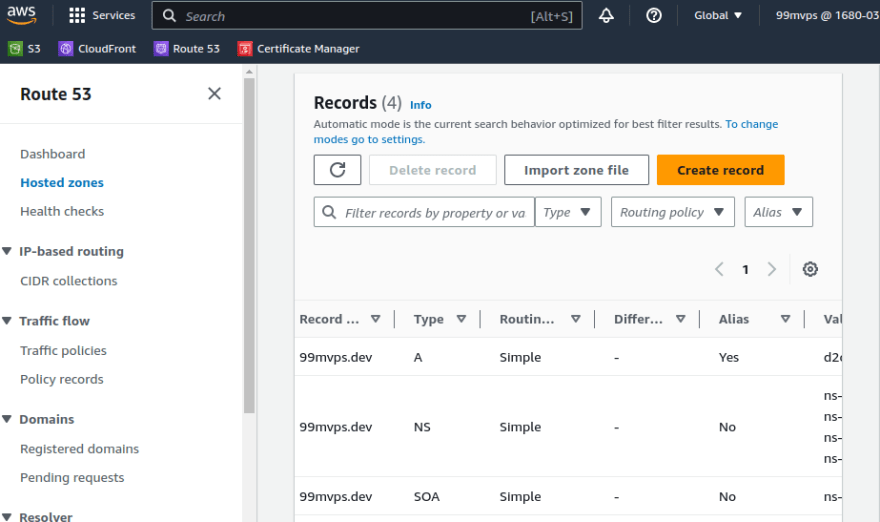The width and height of the screenshot is (880, 522).
Task: Open the Records Info link
Action: [x=420, y=105]
